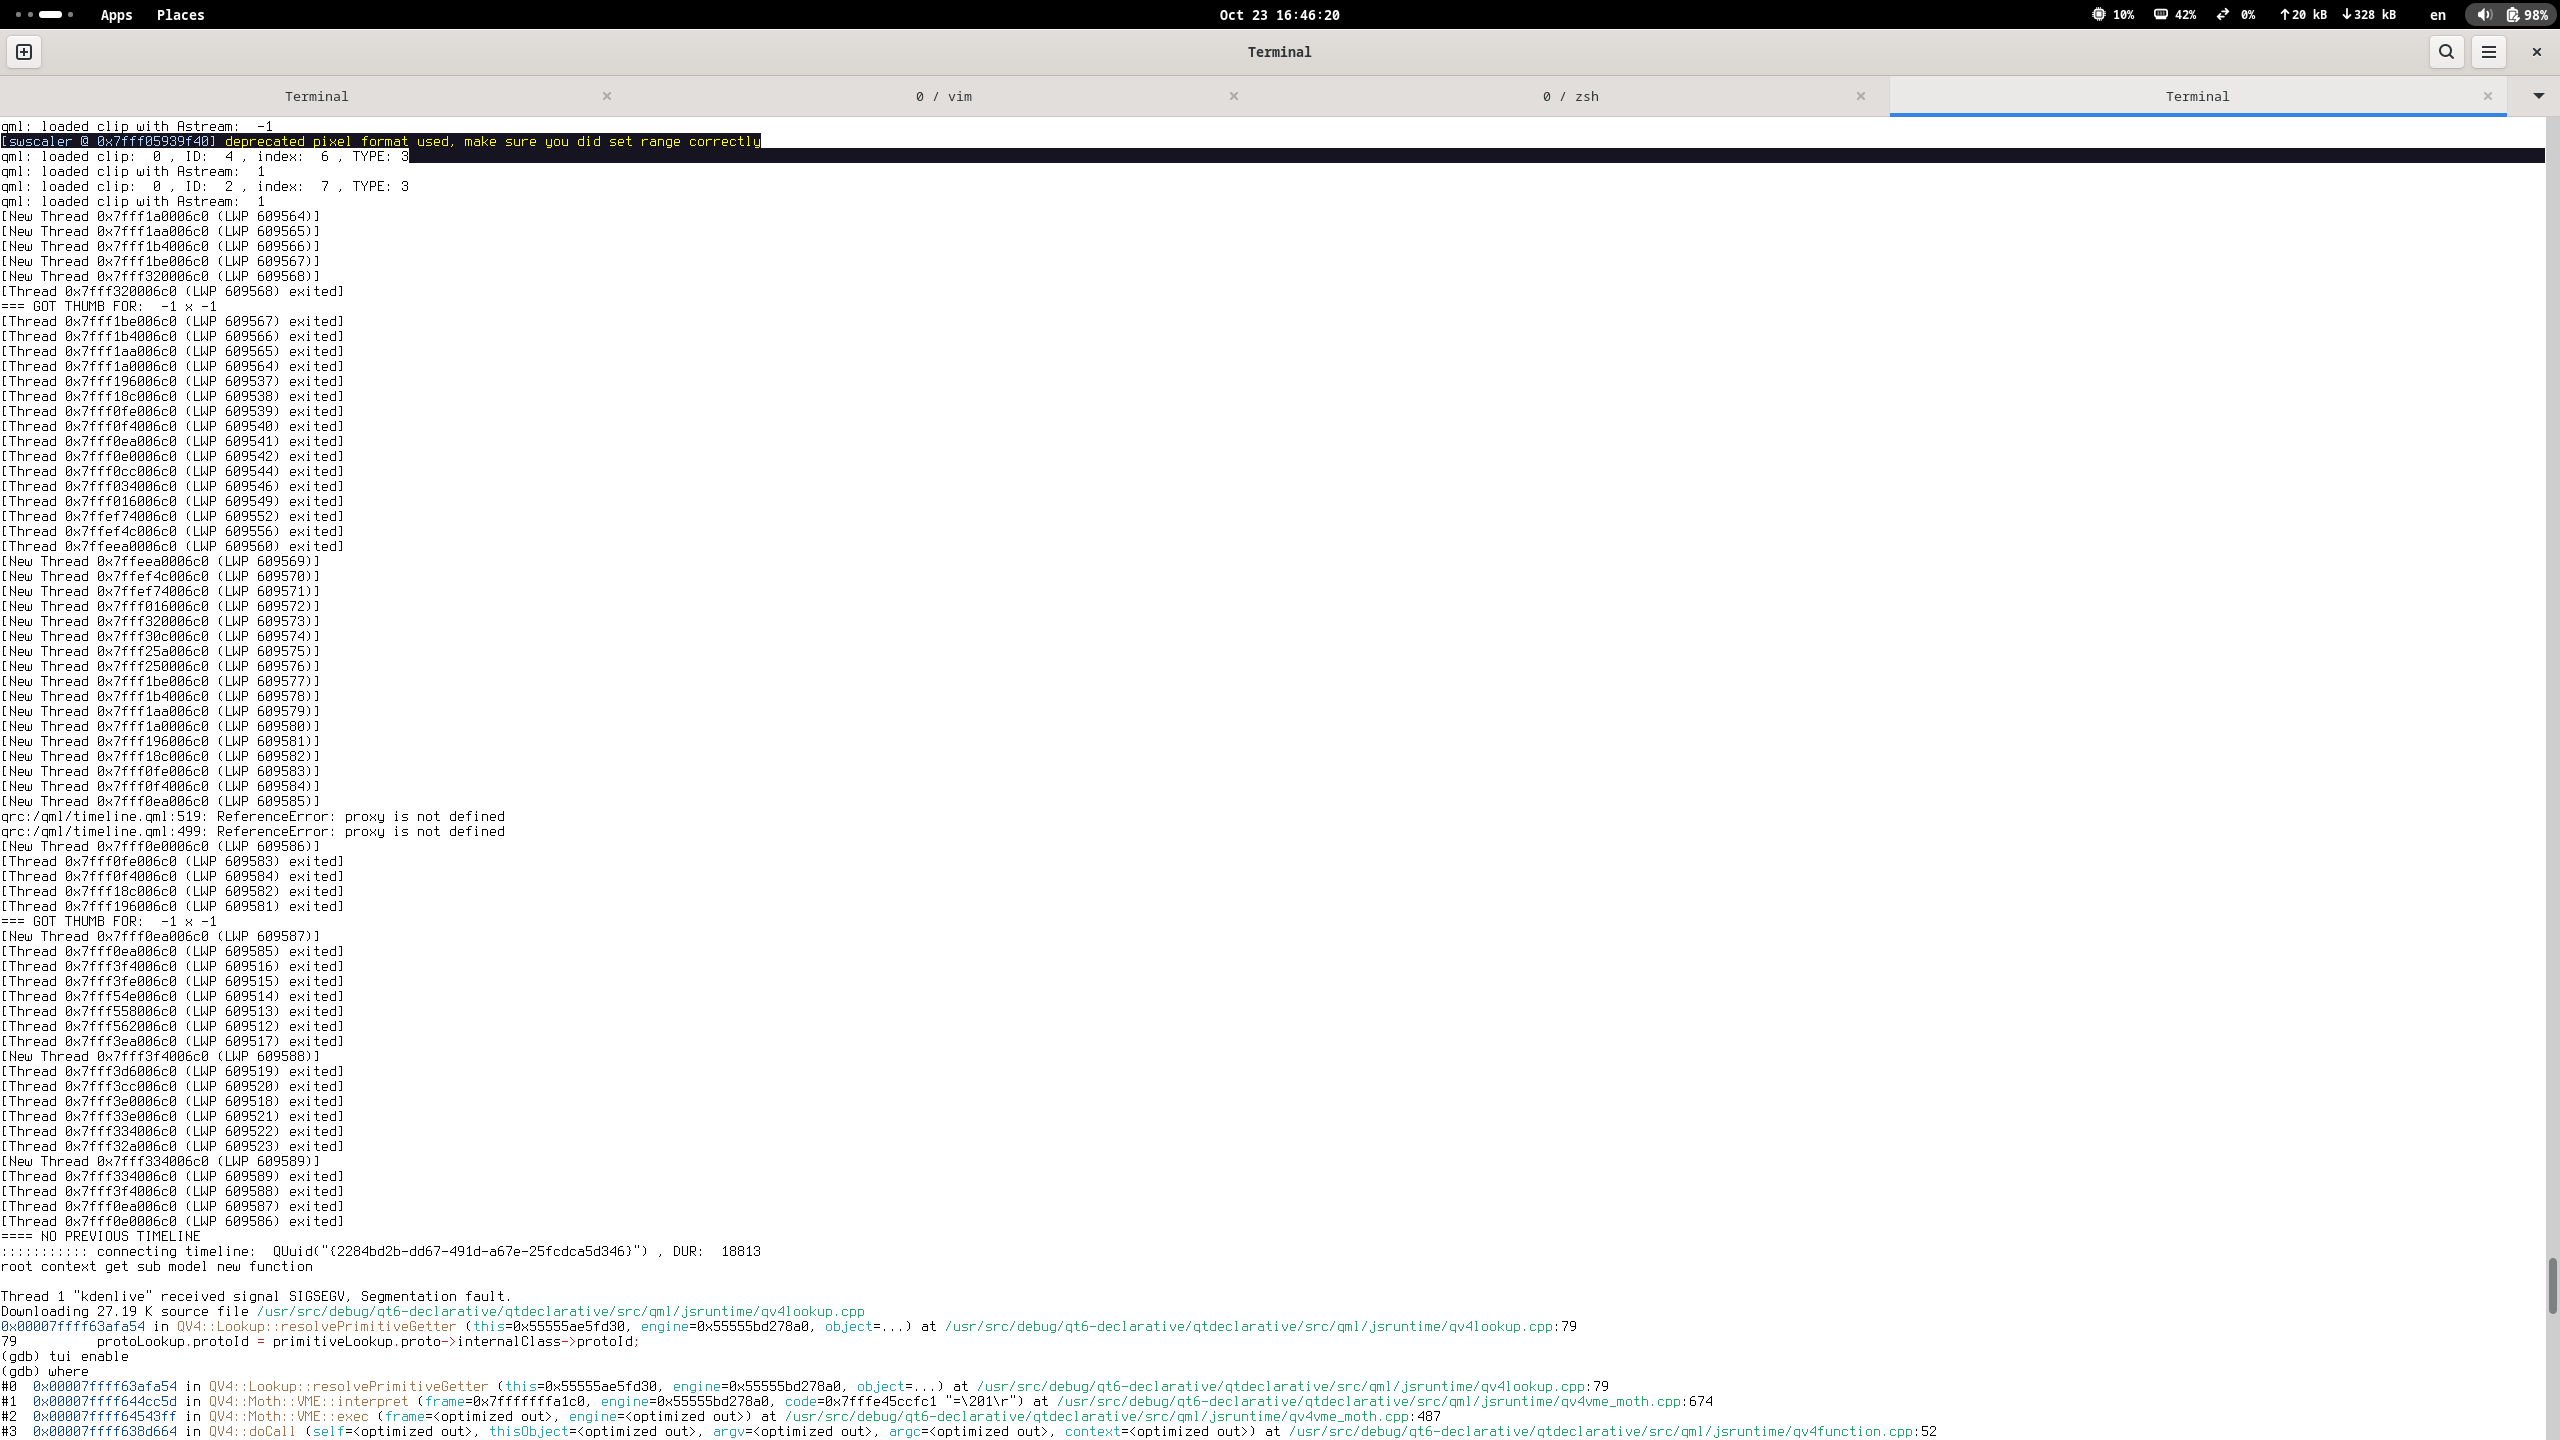
Task: Click the terminal search icon
Action: point(2446,52)
